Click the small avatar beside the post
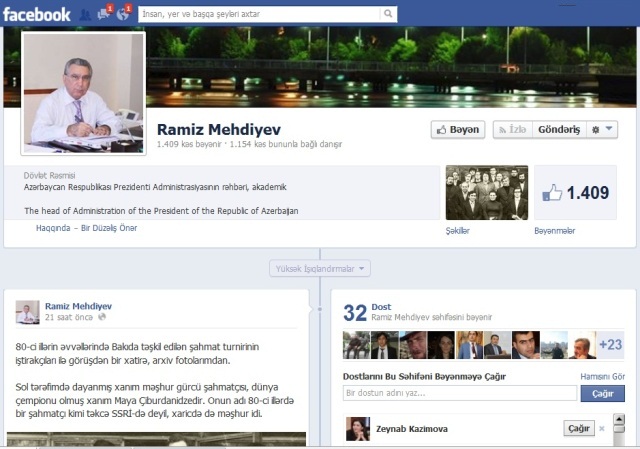This screenshot has width=640, height=449. (x=28, y=312)
